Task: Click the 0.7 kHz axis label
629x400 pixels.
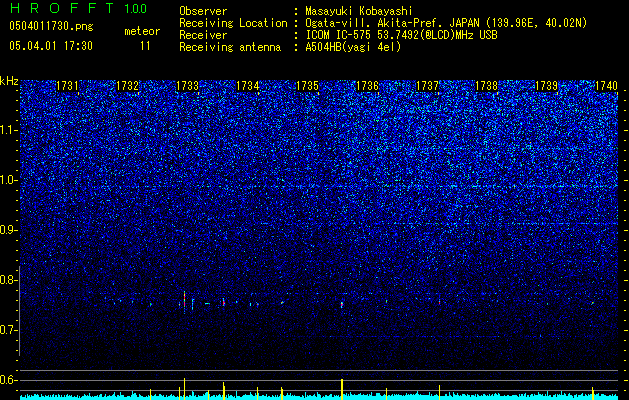Action: (x=9, y=330)
